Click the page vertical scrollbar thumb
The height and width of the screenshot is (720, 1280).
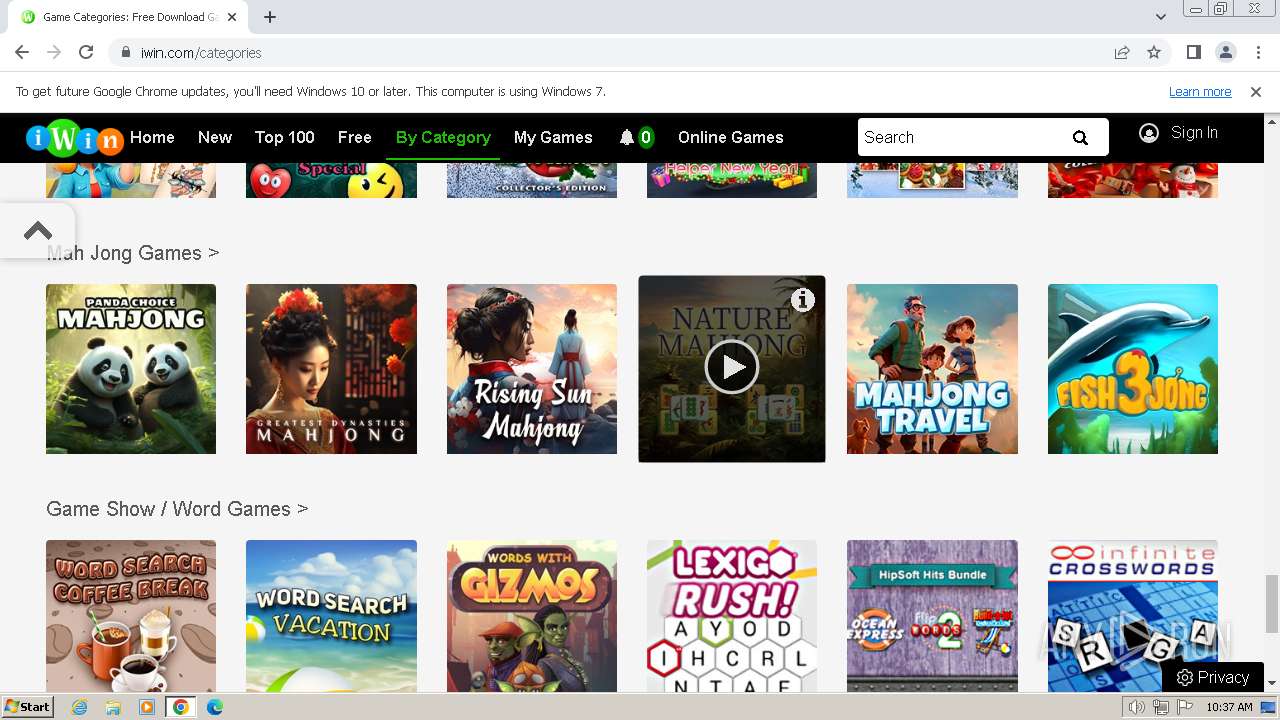[1271, 604]
